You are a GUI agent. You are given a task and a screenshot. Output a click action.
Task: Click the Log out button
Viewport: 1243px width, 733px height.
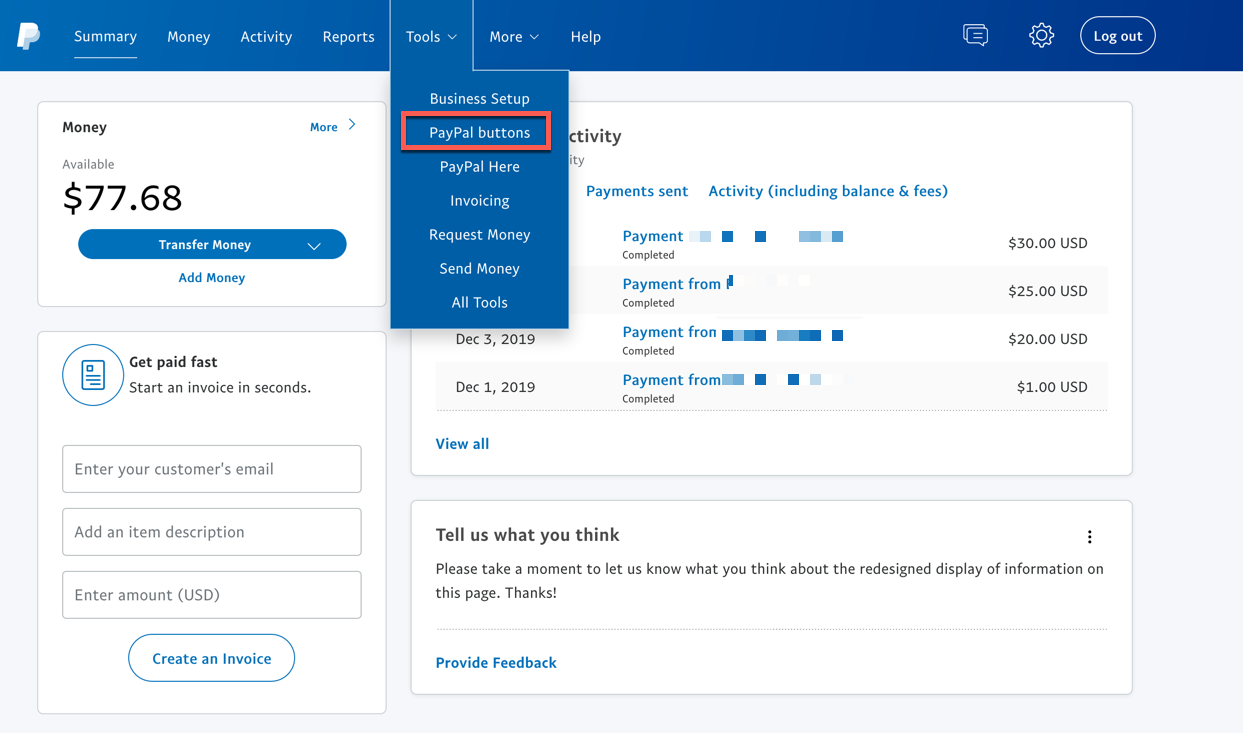point(1117,35)
